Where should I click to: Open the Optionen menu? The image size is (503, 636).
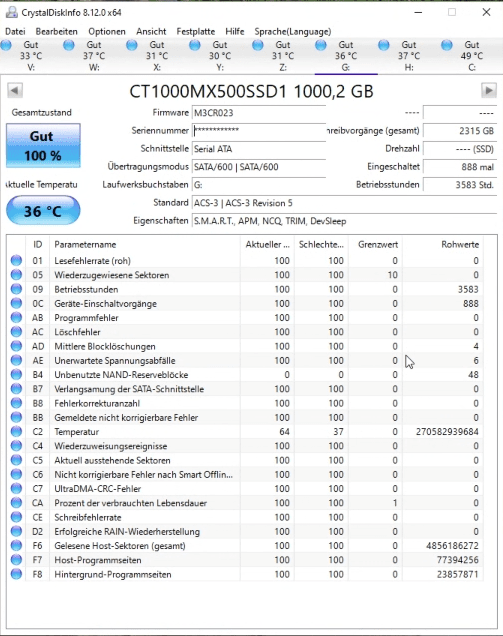107,31
